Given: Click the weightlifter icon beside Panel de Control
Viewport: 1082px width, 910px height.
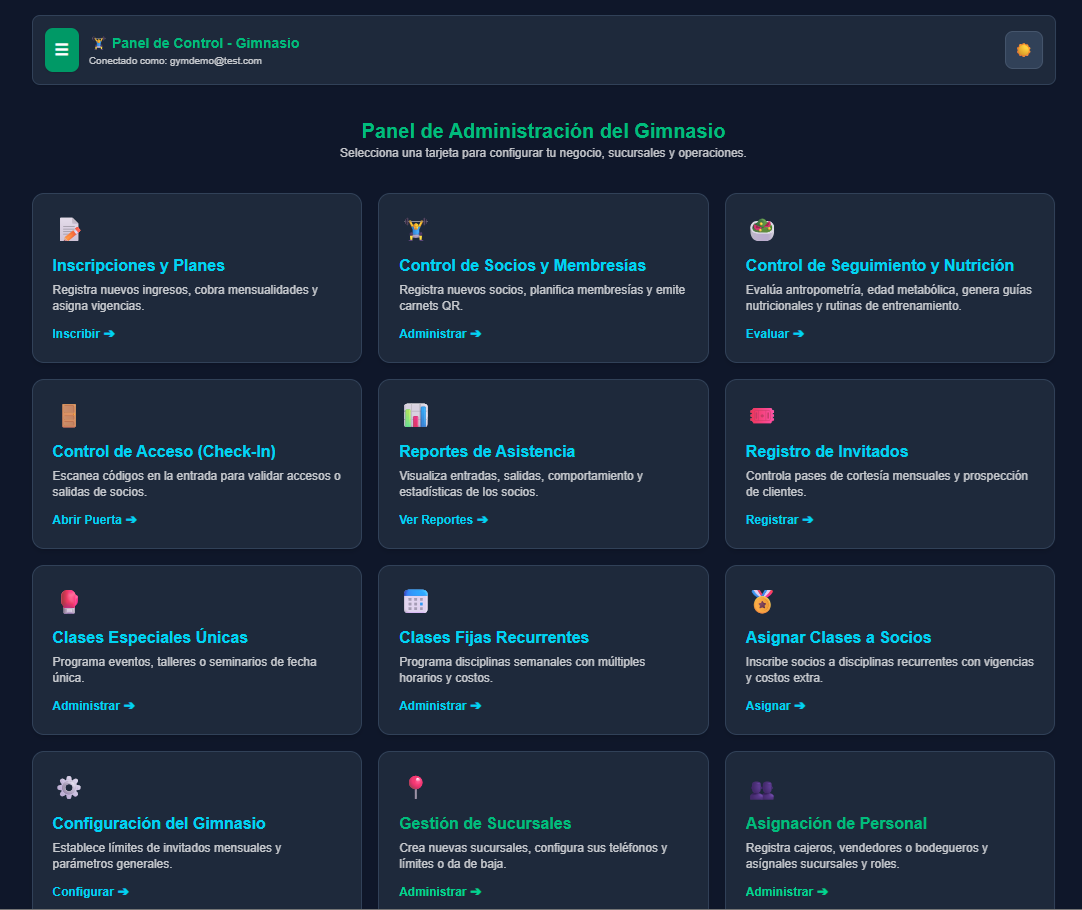Looking at the screenshot, I should pyautogui.click(x=99, y=43).
